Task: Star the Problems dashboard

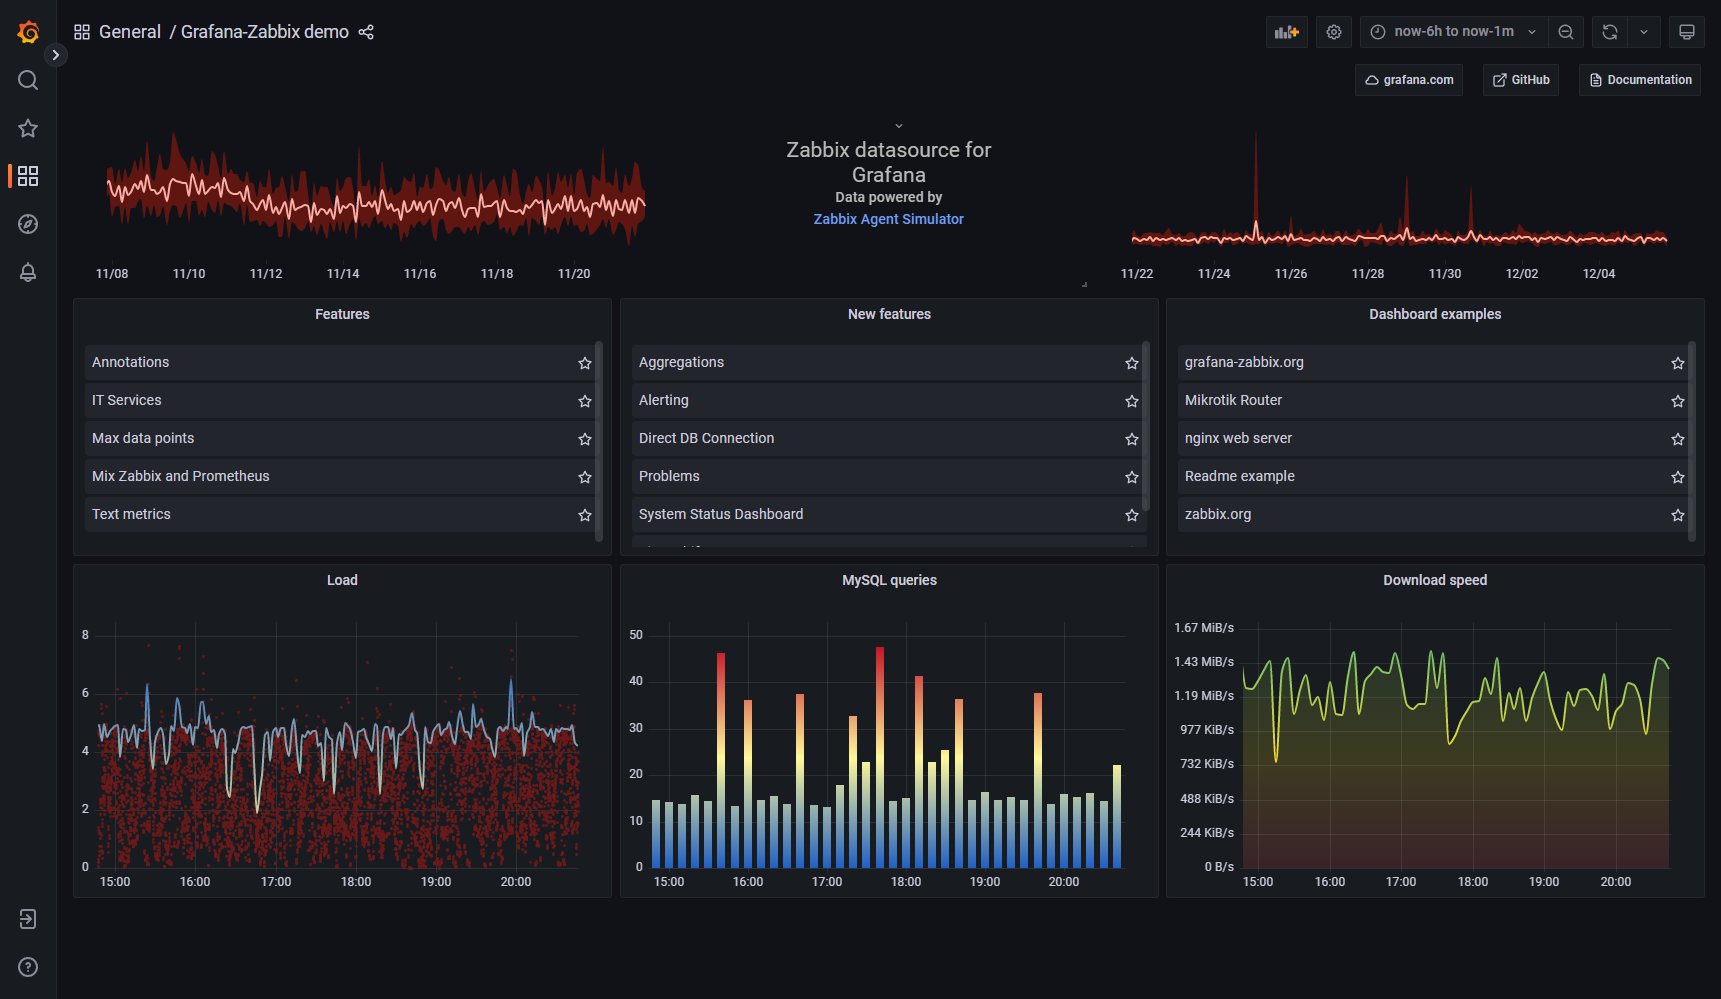Action: click(1132, 477)
